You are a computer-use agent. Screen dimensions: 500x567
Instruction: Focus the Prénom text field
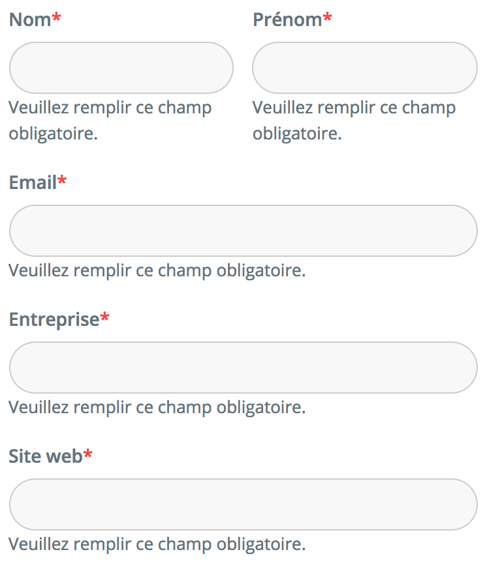click(365, 68)
